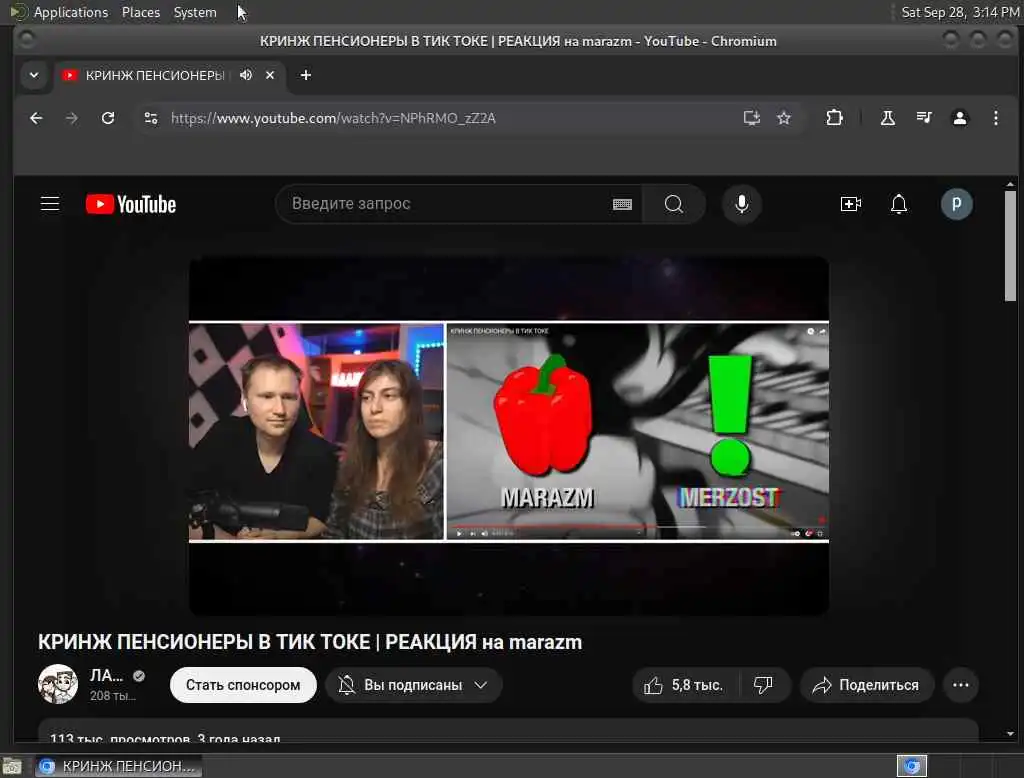Click the clock Sat Sep 28 3:14 PM
This screenshot has width=1024, height=778.
click(x=959, y=12)
